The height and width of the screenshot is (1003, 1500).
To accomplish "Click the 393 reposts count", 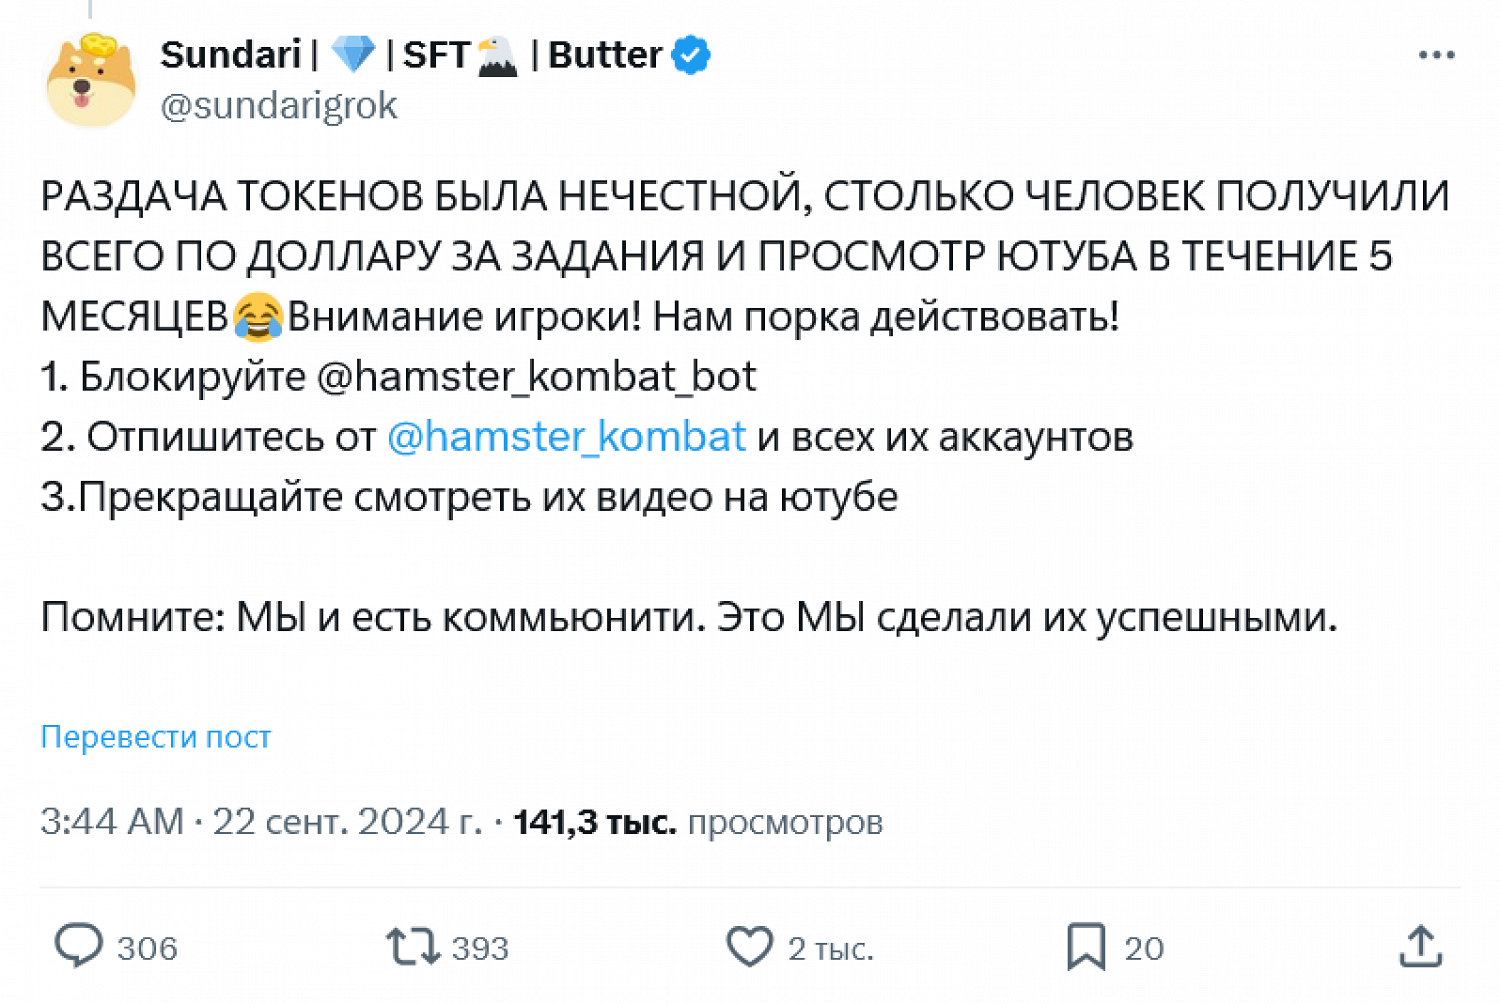I will pos(480,948).
